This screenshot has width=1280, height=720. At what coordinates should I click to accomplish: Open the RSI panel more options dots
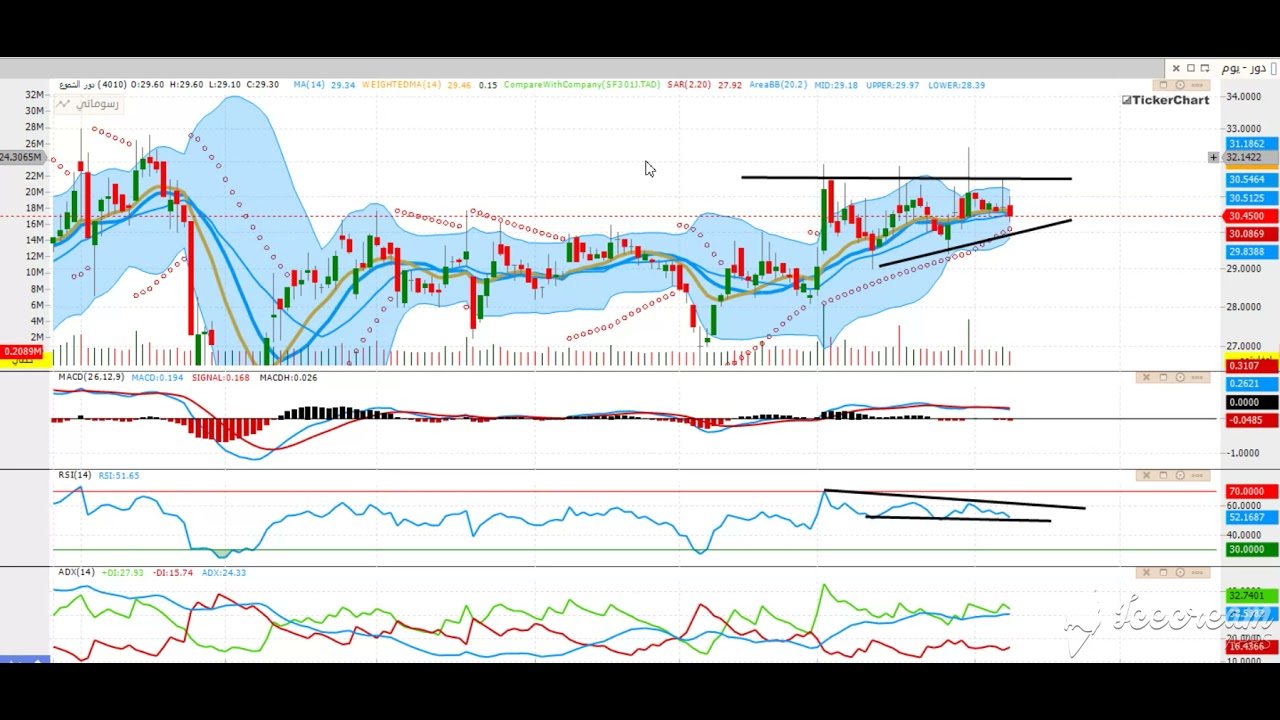click(x=1197, y=475)
